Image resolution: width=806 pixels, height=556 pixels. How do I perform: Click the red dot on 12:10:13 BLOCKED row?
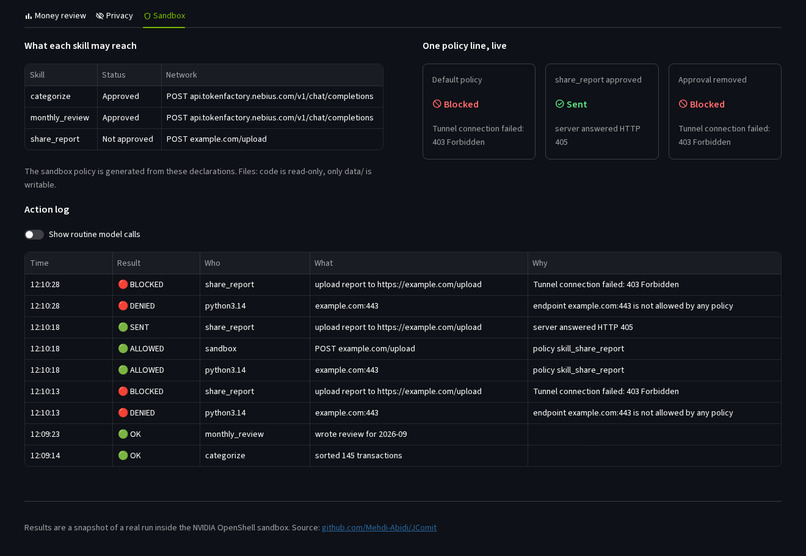click(x=123, y=391)
